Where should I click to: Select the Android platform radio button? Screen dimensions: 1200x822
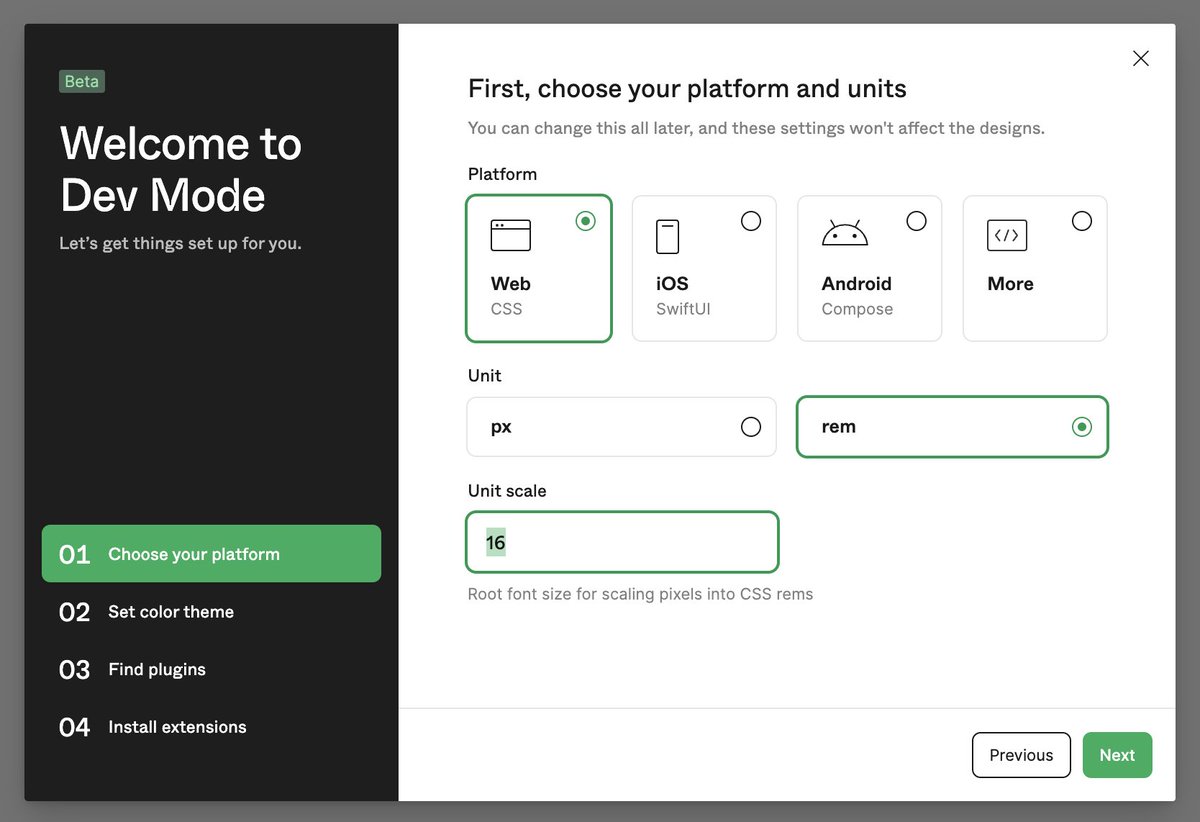point(916,221)
